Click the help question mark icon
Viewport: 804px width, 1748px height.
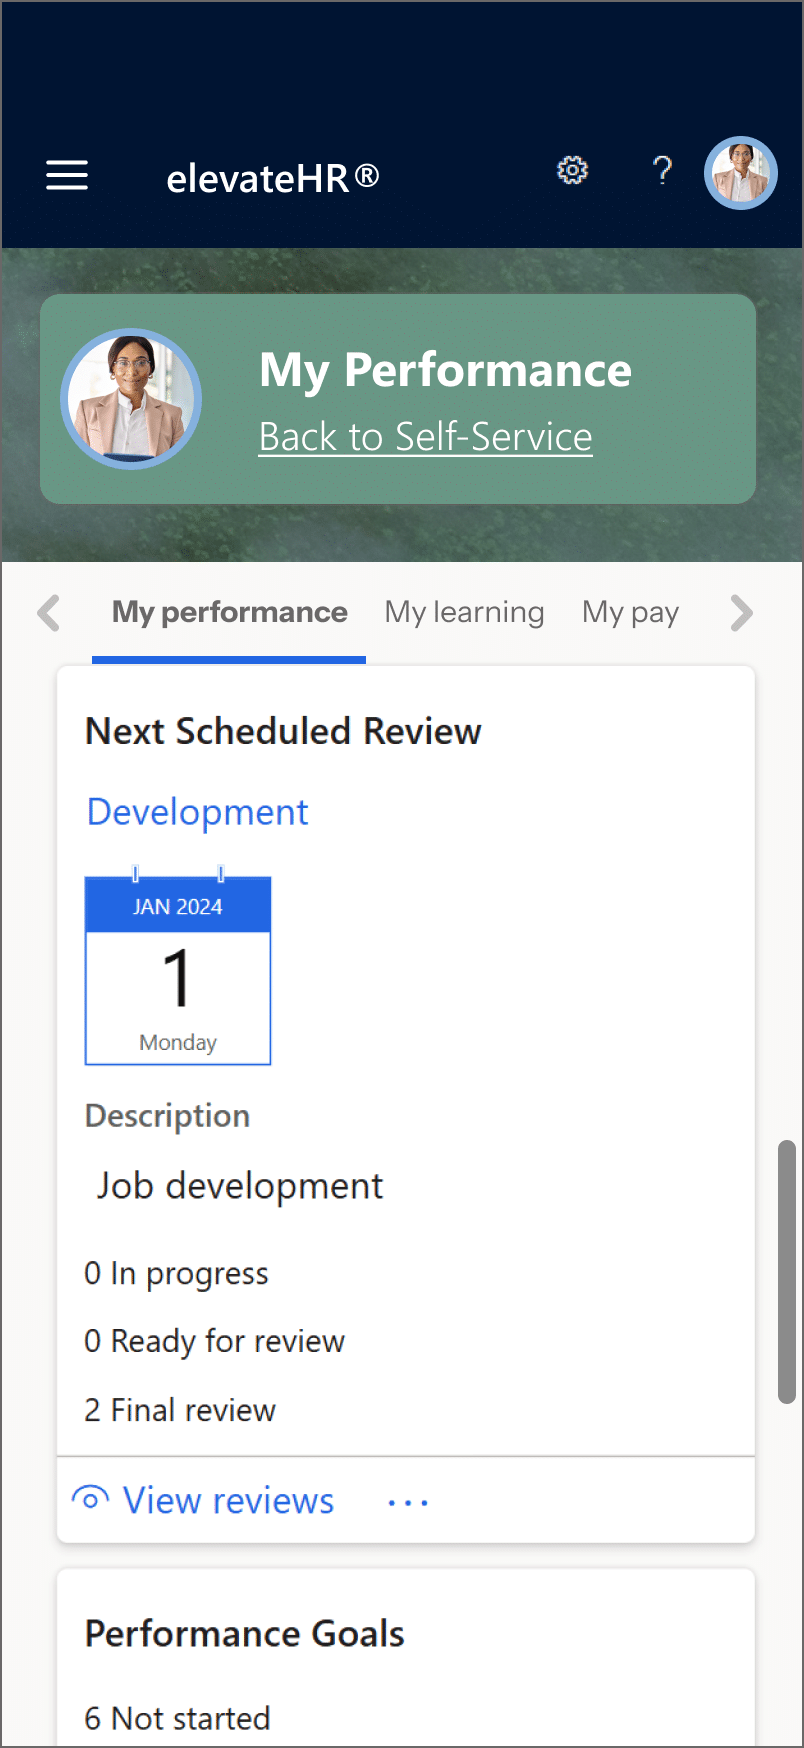click(x=662, y=171)
